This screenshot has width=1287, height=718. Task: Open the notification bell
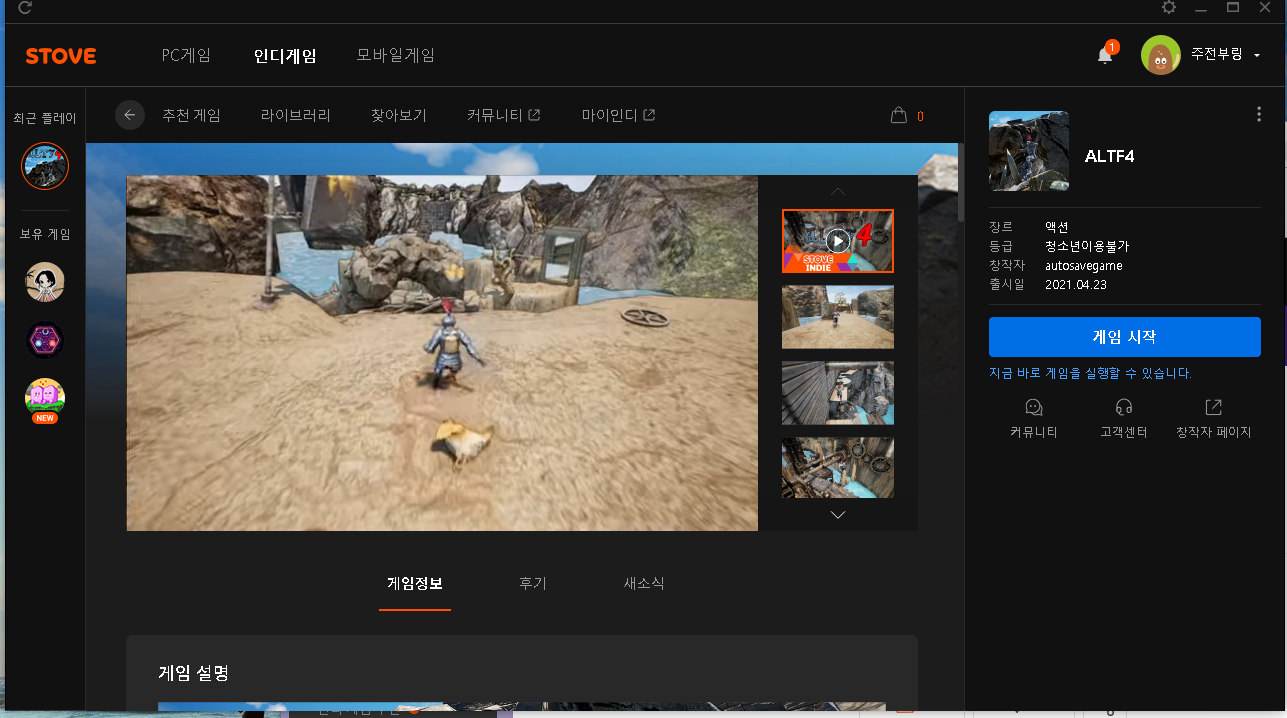(1105, 55)
